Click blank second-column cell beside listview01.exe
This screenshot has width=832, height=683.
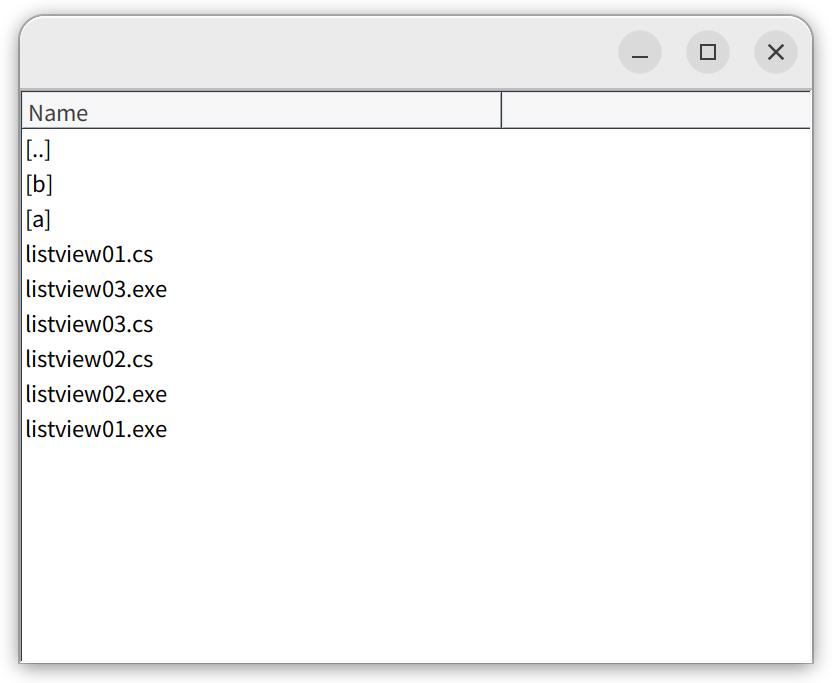(656, 430)
